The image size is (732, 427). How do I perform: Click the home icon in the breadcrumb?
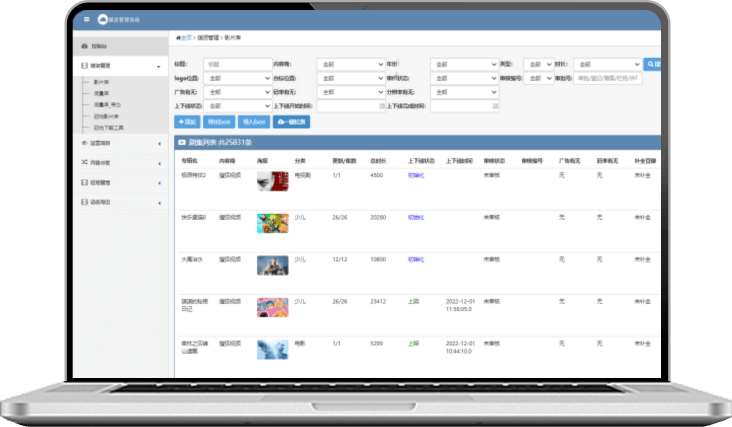178,37
